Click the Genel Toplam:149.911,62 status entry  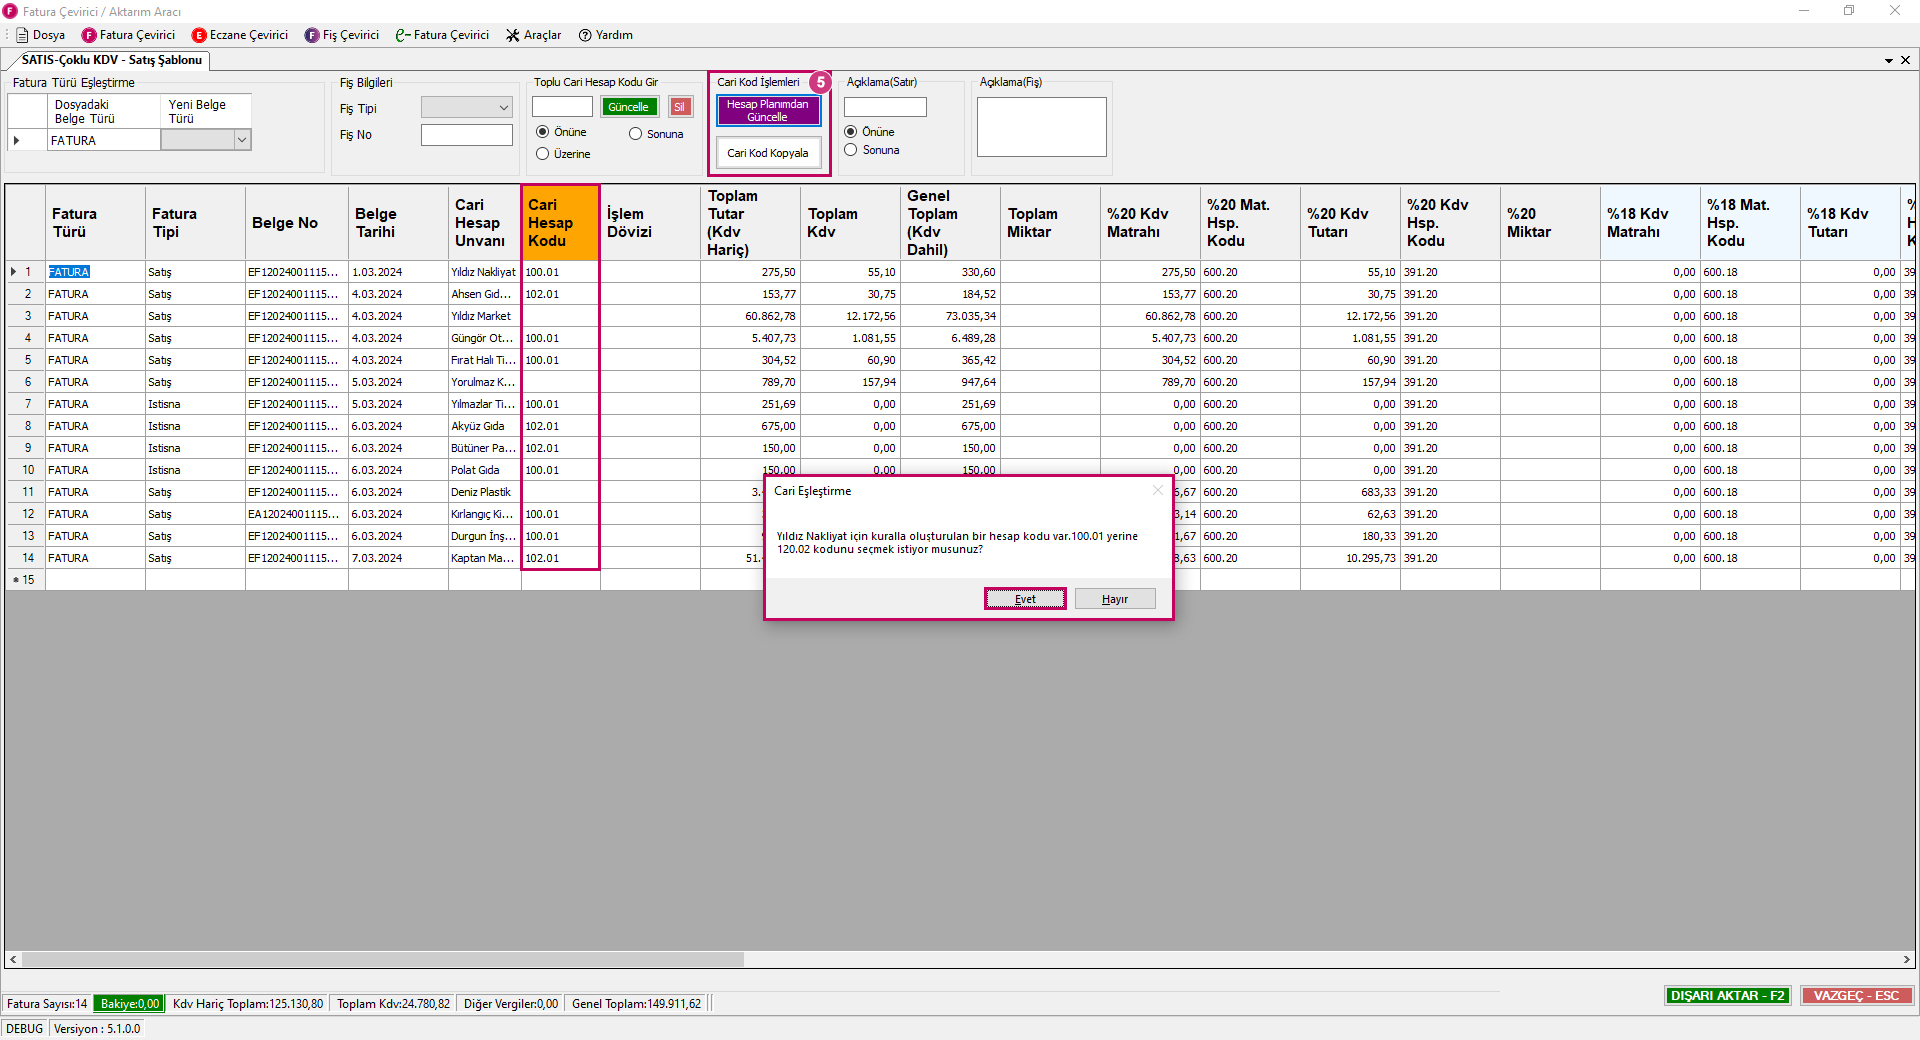(636, 1004)
